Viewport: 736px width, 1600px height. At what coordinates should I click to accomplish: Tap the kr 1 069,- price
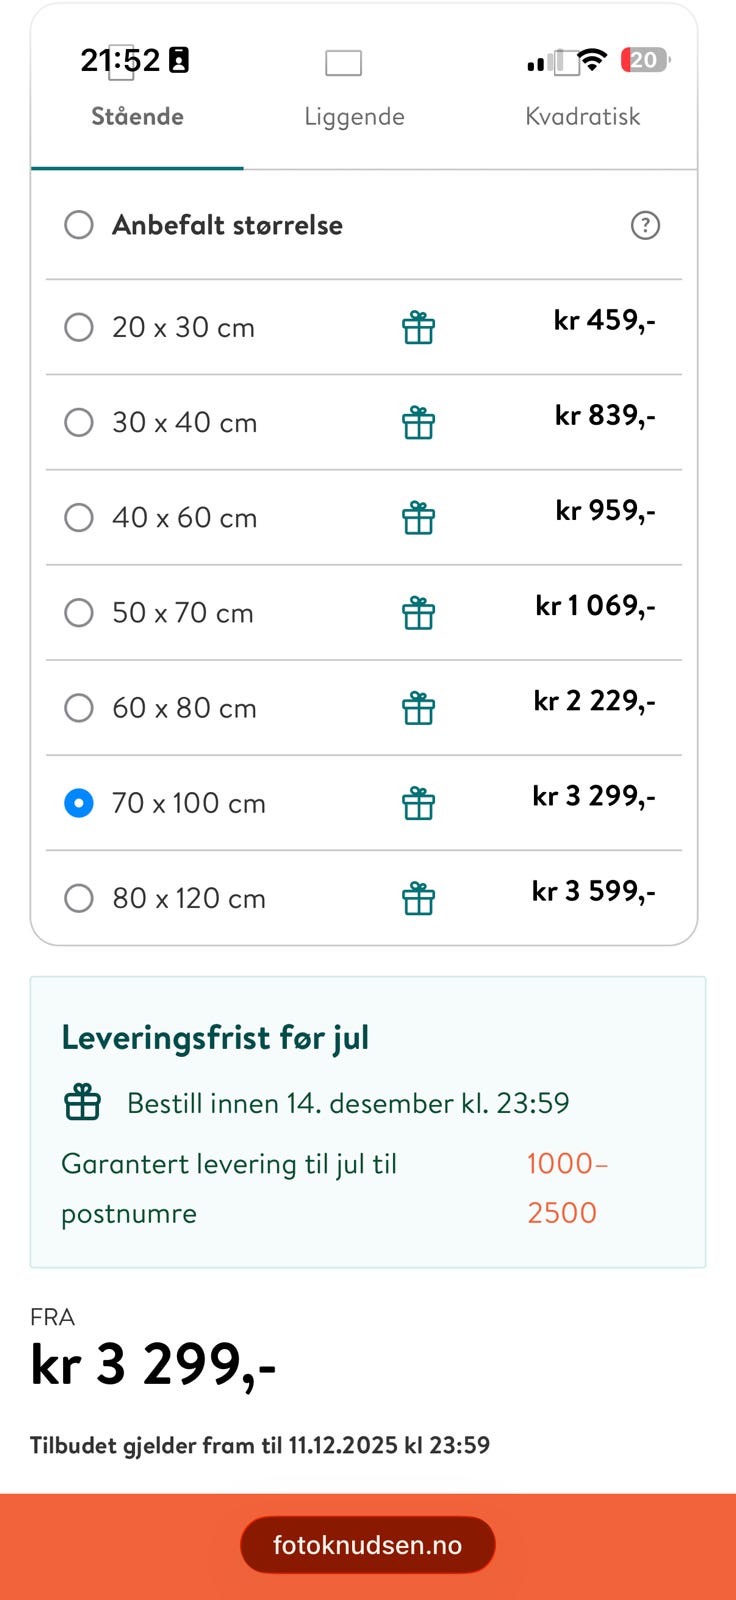(595, 606)
